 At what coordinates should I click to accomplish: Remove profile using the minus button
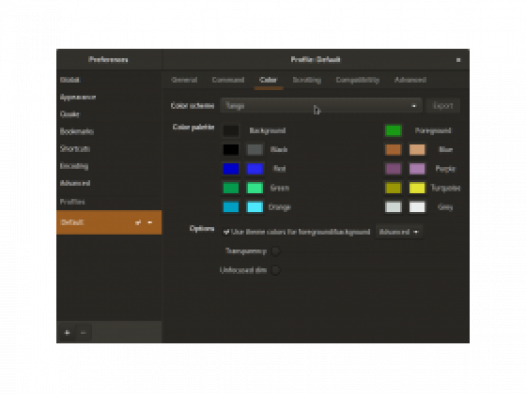(84, 333)
